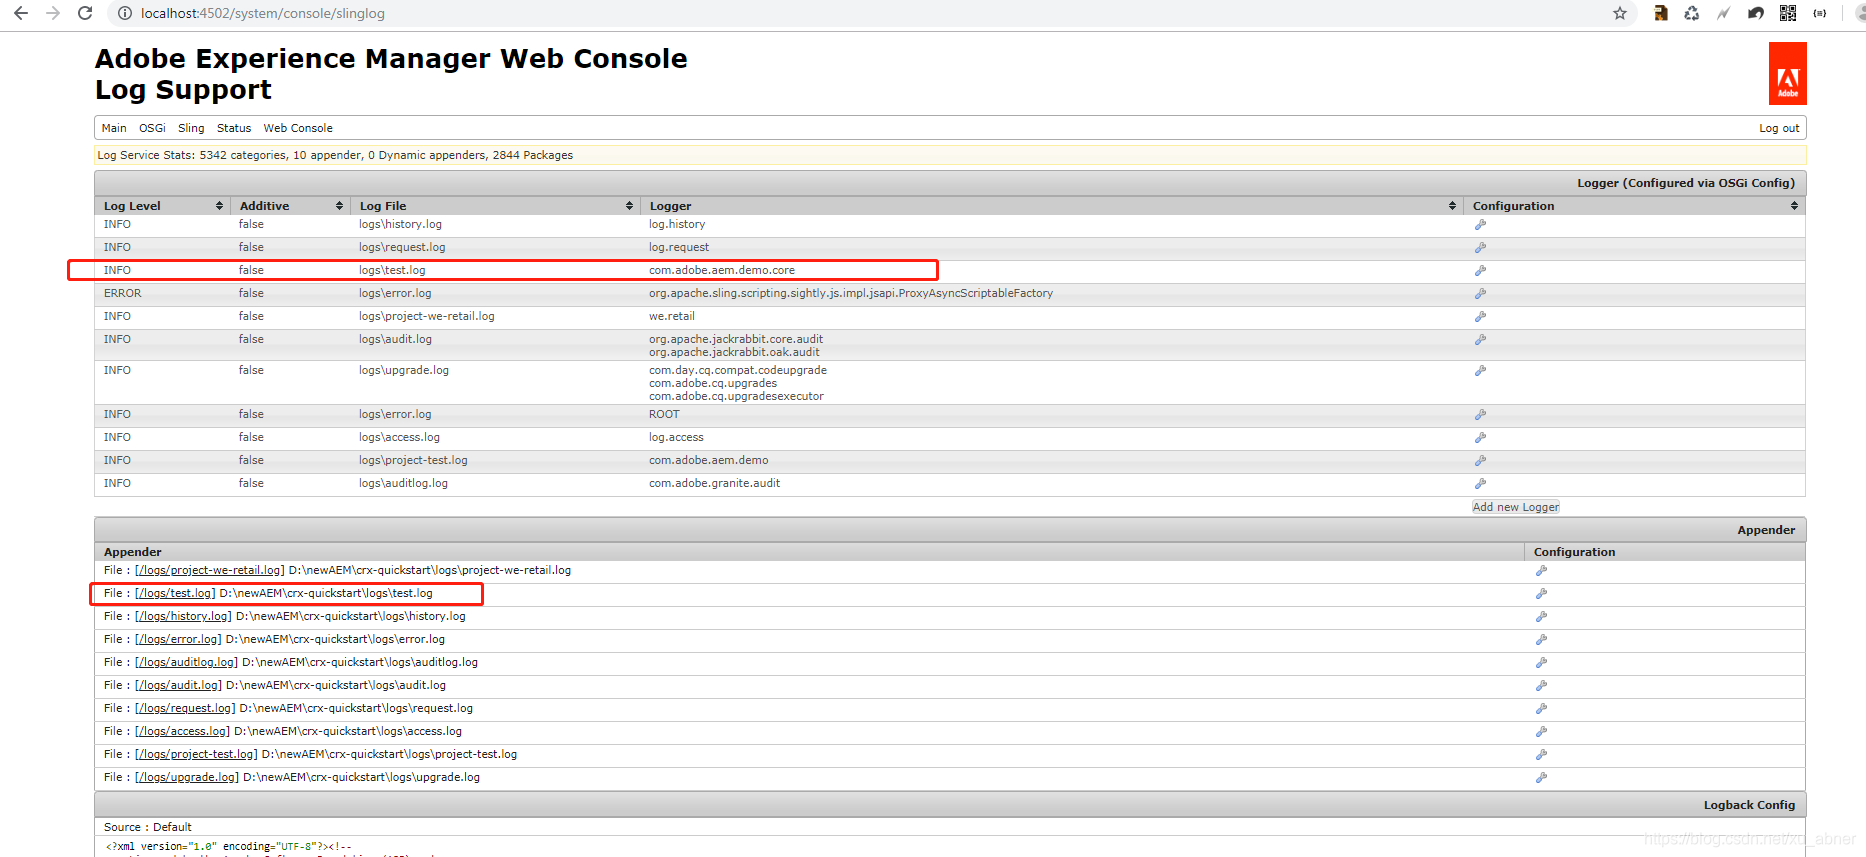Configure logs\upgrade.log logger wrench

point(1480,371)
